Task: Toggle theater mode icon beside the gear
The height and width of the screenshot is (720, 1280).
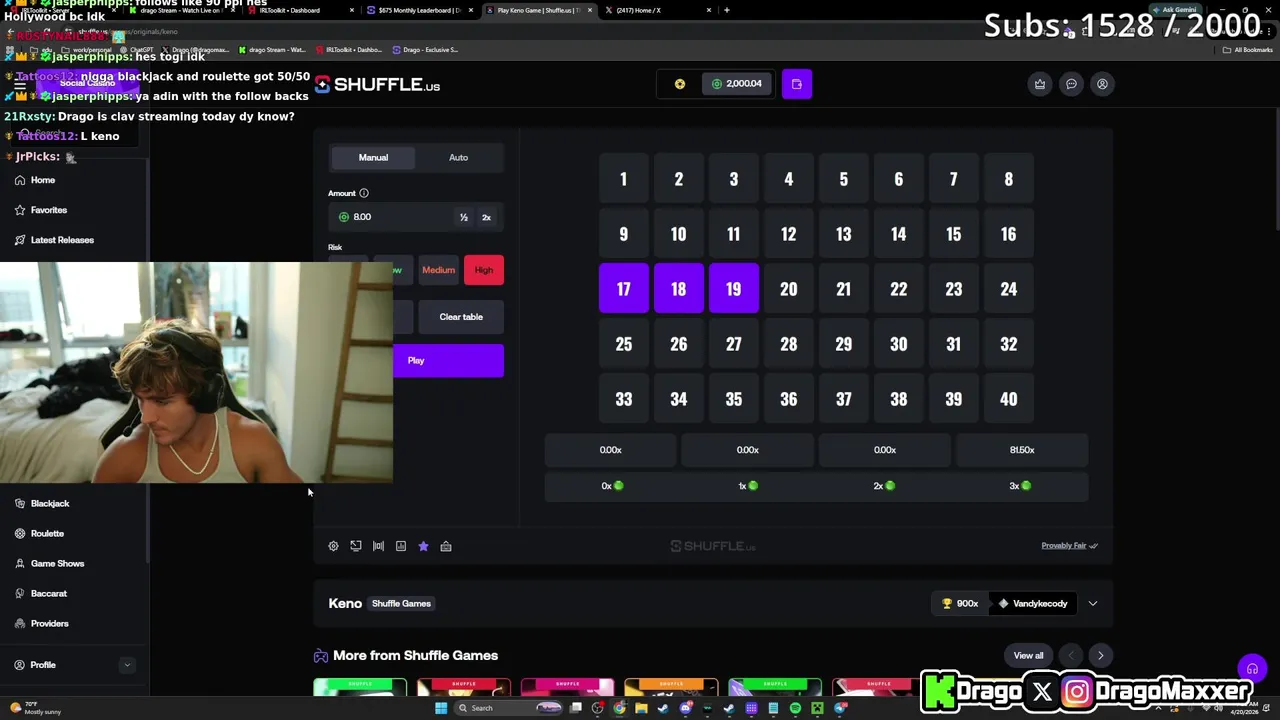Action: (356, 546)
